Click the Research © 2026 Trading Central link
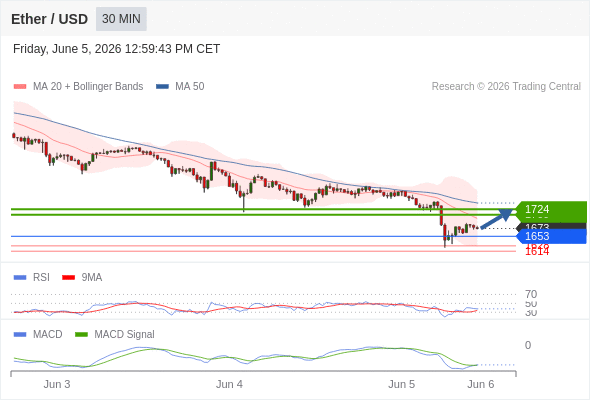The image size is (590, 400). (x=506, y=87)
